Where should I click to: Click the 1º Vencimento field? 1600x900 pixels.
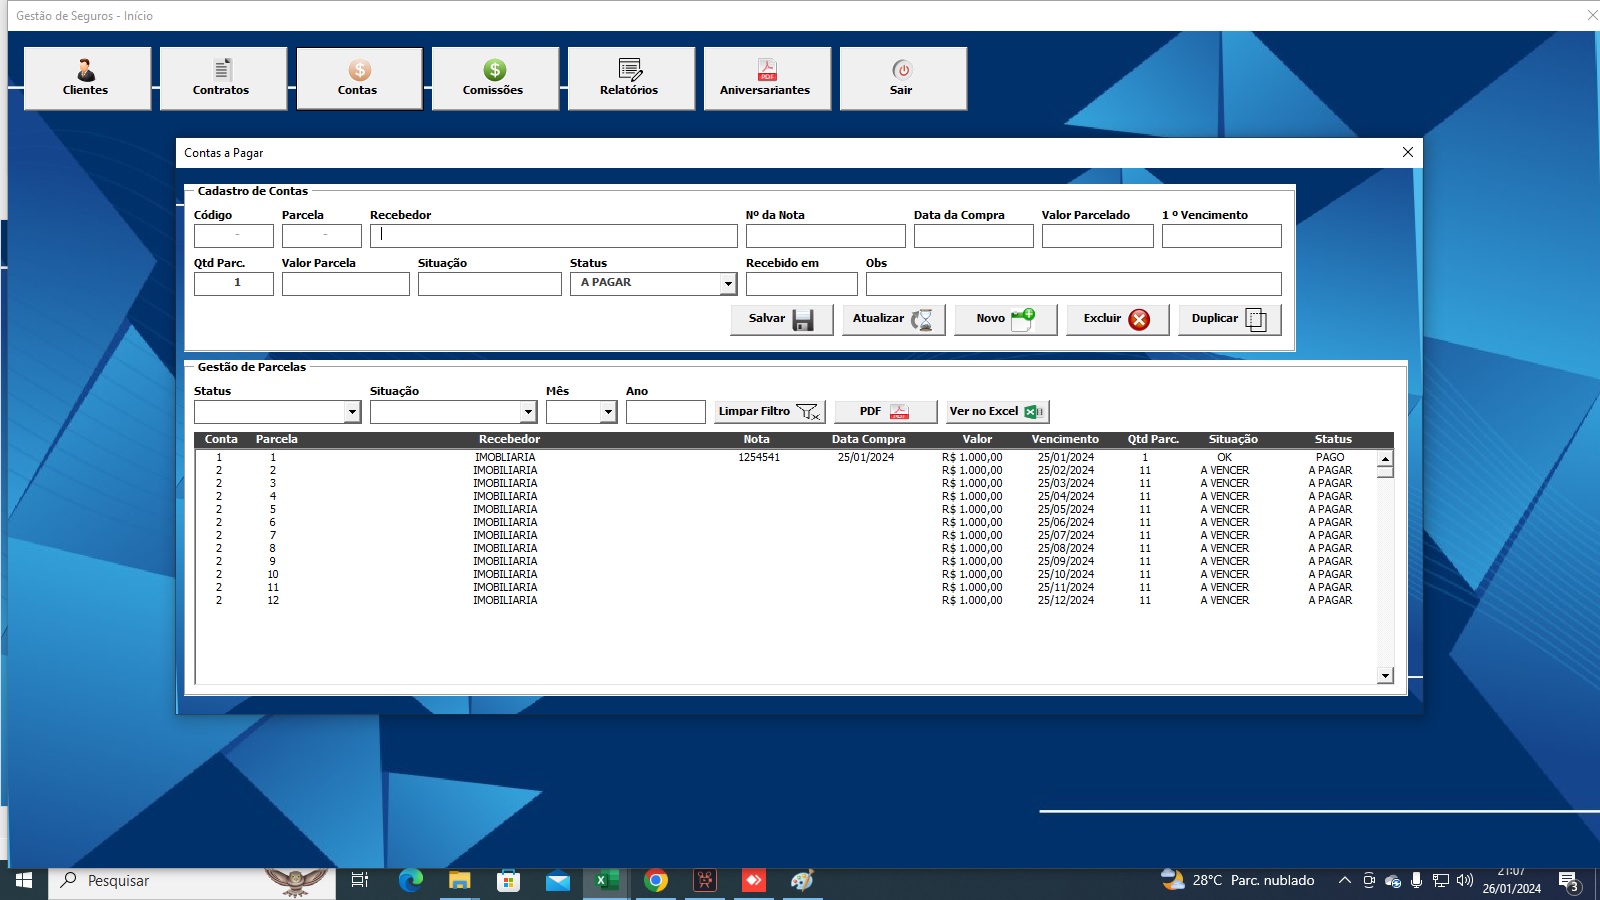[1222, 236]
